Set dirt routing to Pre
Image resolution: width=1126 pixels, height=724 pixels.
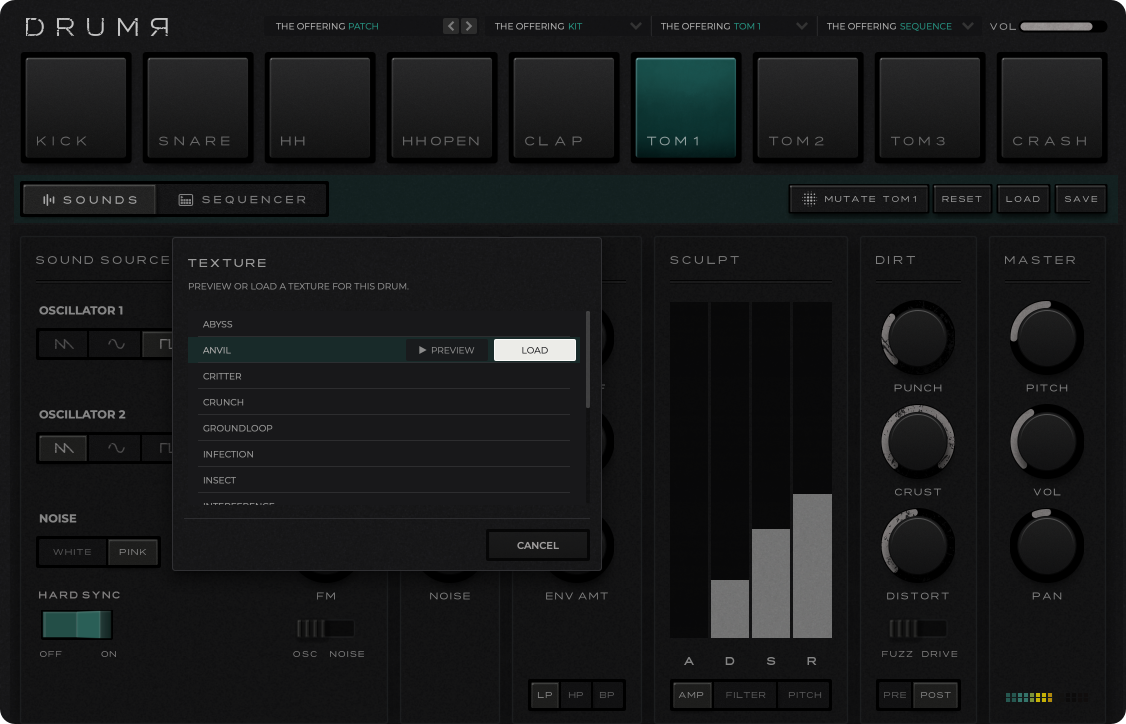tap(895, 695)
